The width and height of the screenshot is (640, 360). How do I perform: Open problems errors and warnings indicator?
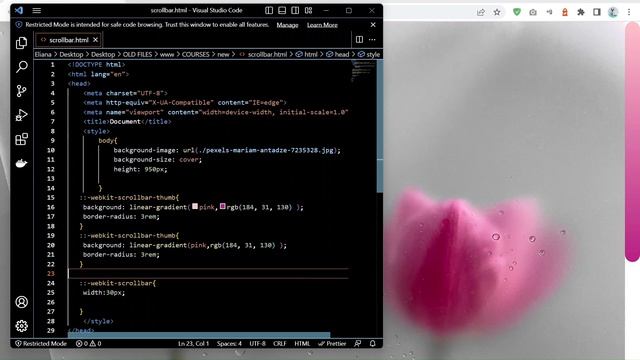coord(89,344)
